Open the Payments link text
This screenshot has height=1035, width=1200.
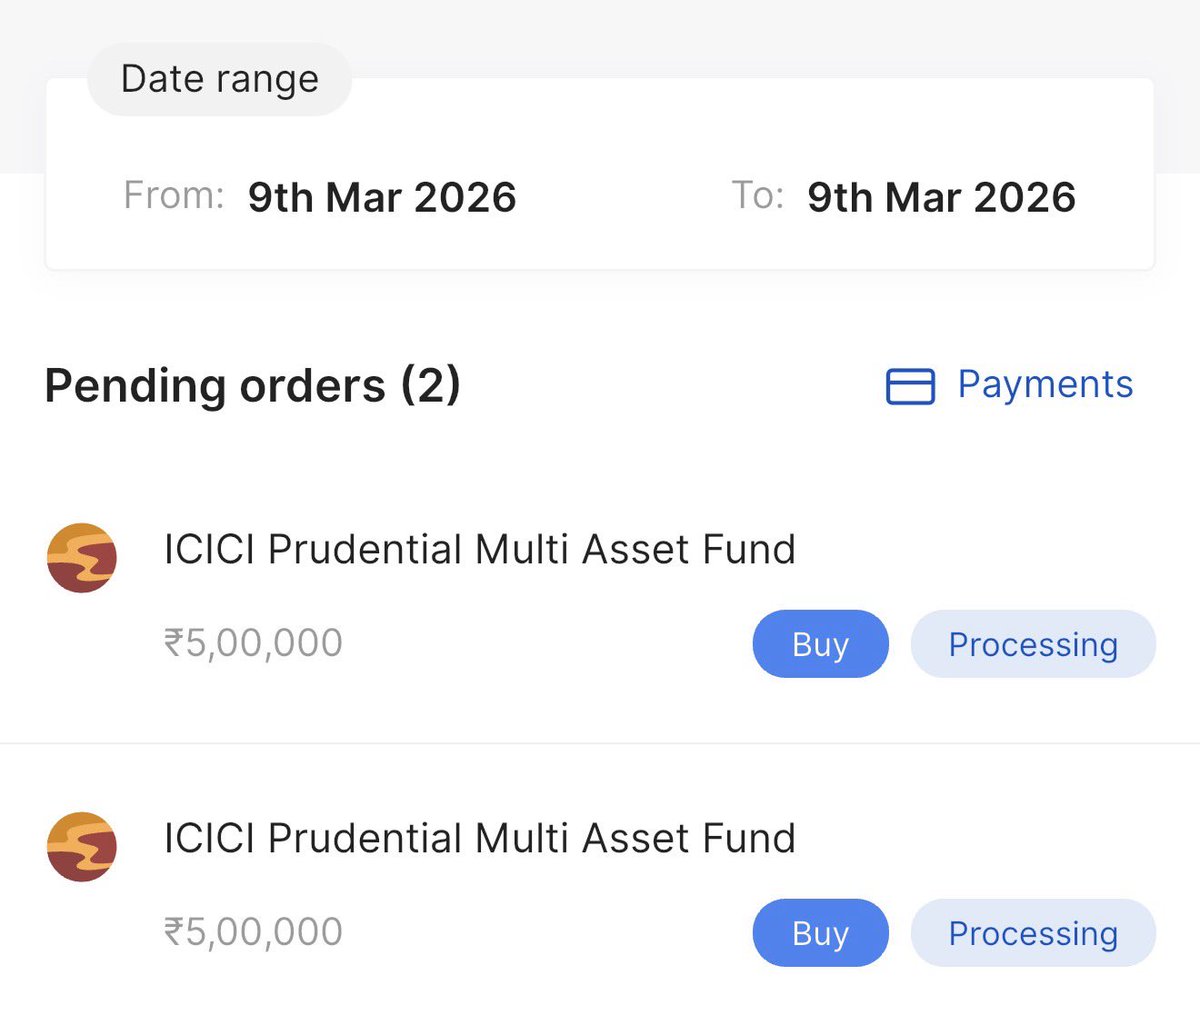[1045, 385]
